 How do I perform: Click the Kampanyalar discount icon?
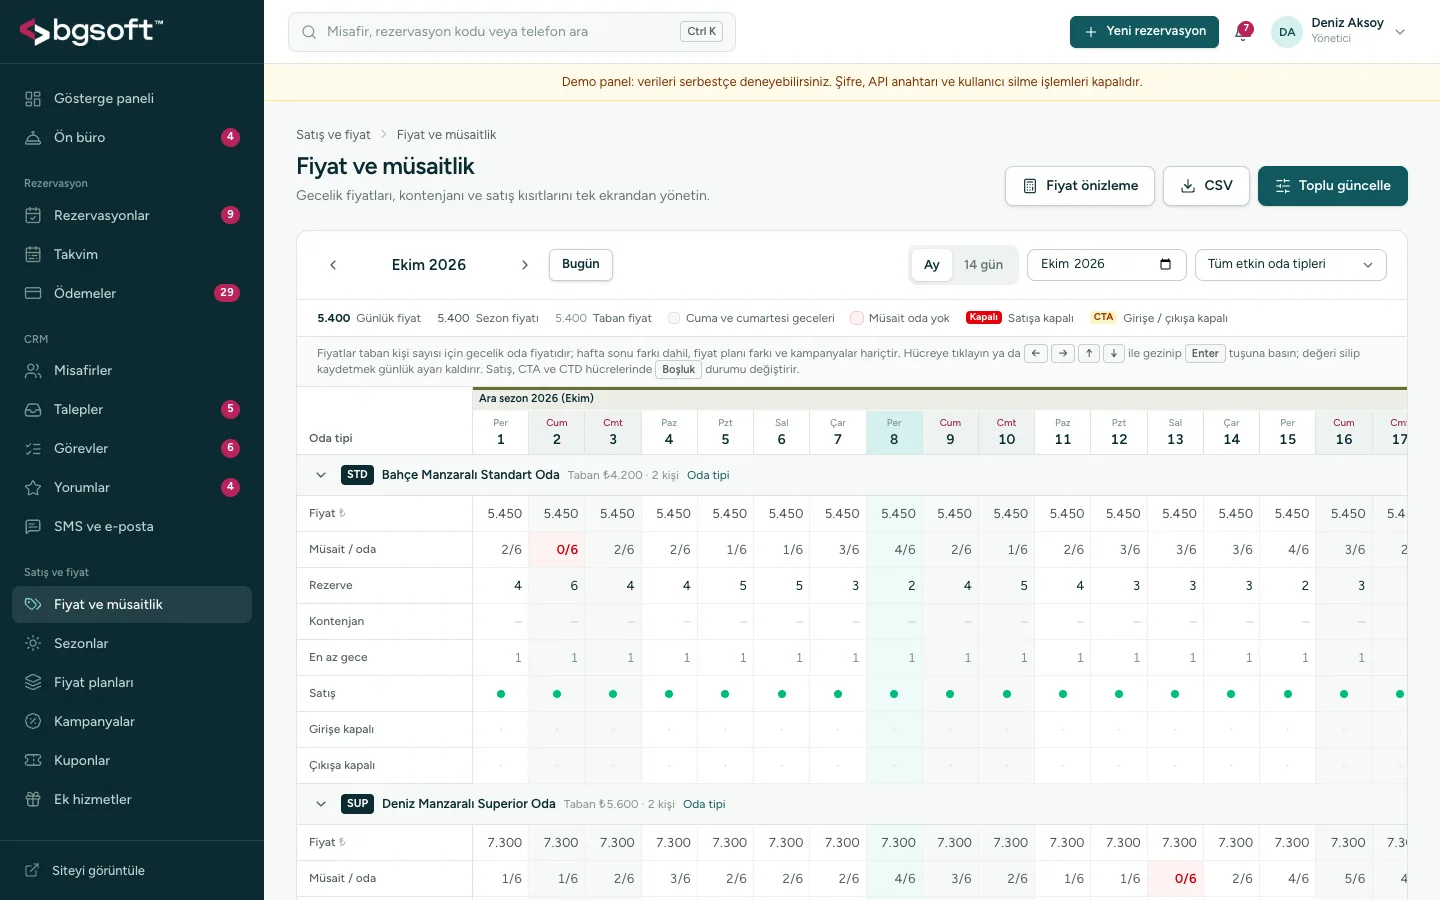tap(33, 722)
